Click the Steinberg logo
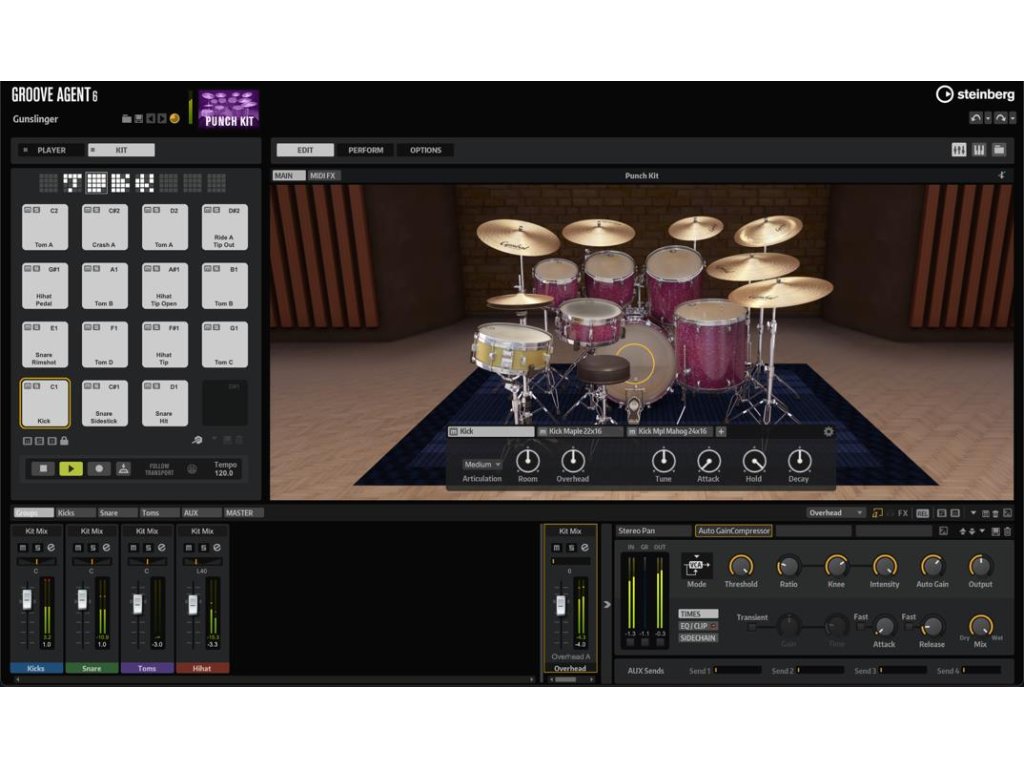The width and height of the screenshot is (1024, 768). 975,94
